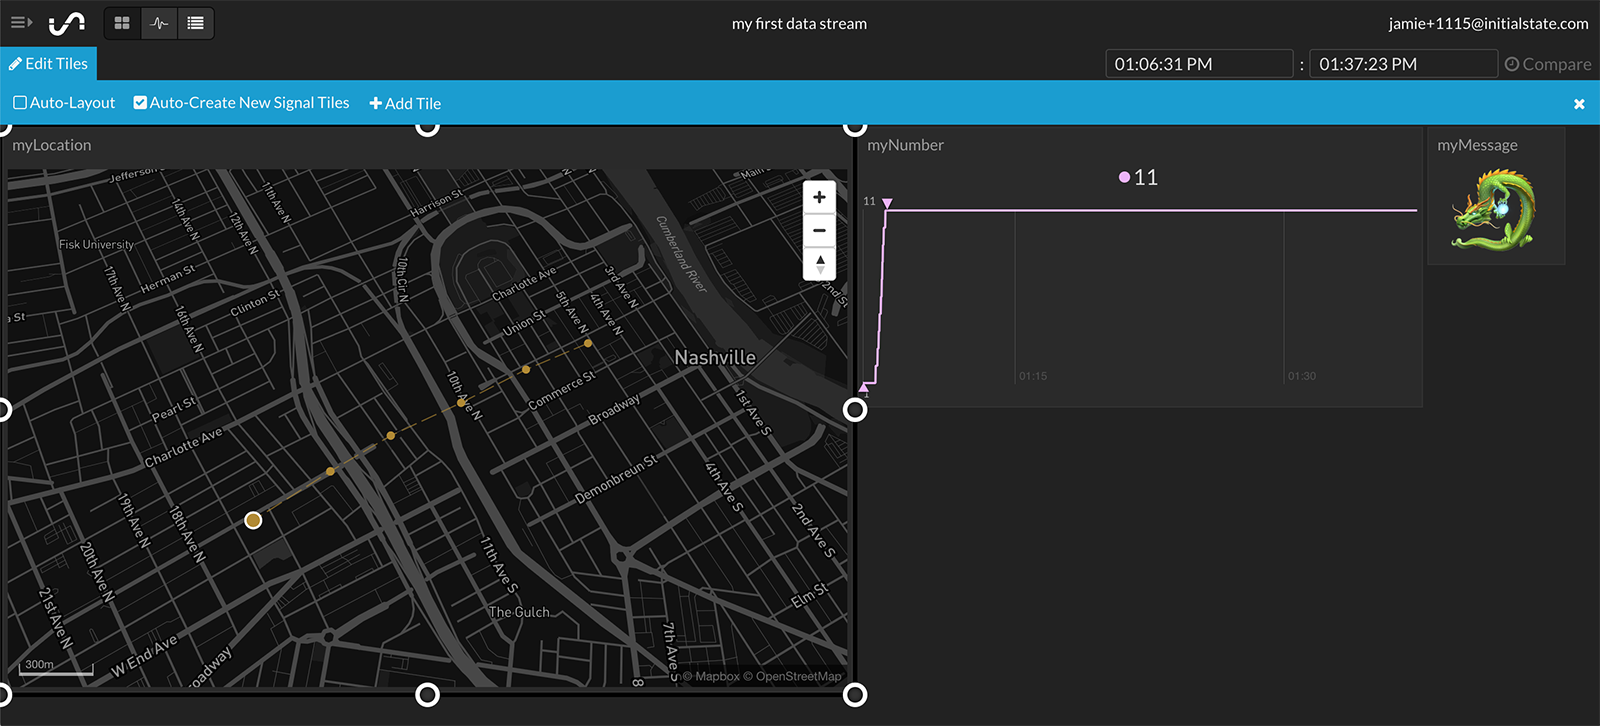Image resolution: width=1600 pixels, height=726 pixels.
Task: Click the Edit Tiles tab
Action: click(x=48, y=64)
